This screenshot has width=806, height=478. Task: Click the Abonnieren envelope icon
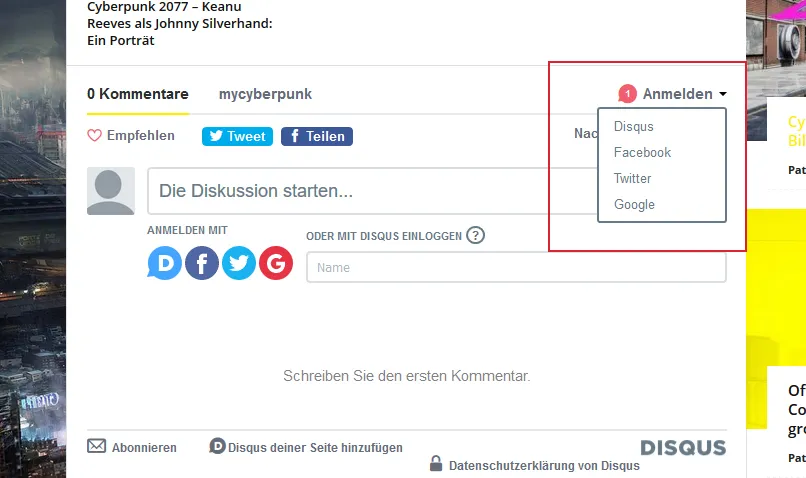coord(97,446)
